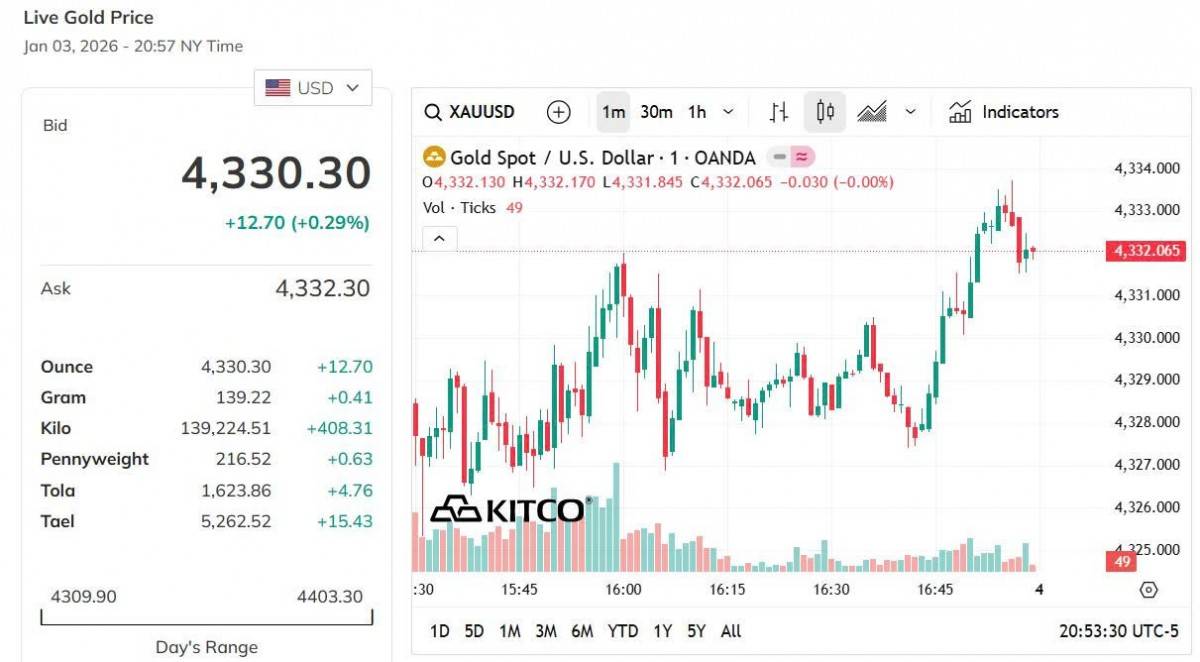This screenshot has height=662, width=1200.
Task: Toggle the market status pill beside OANDA
Action: coord(791,157)
